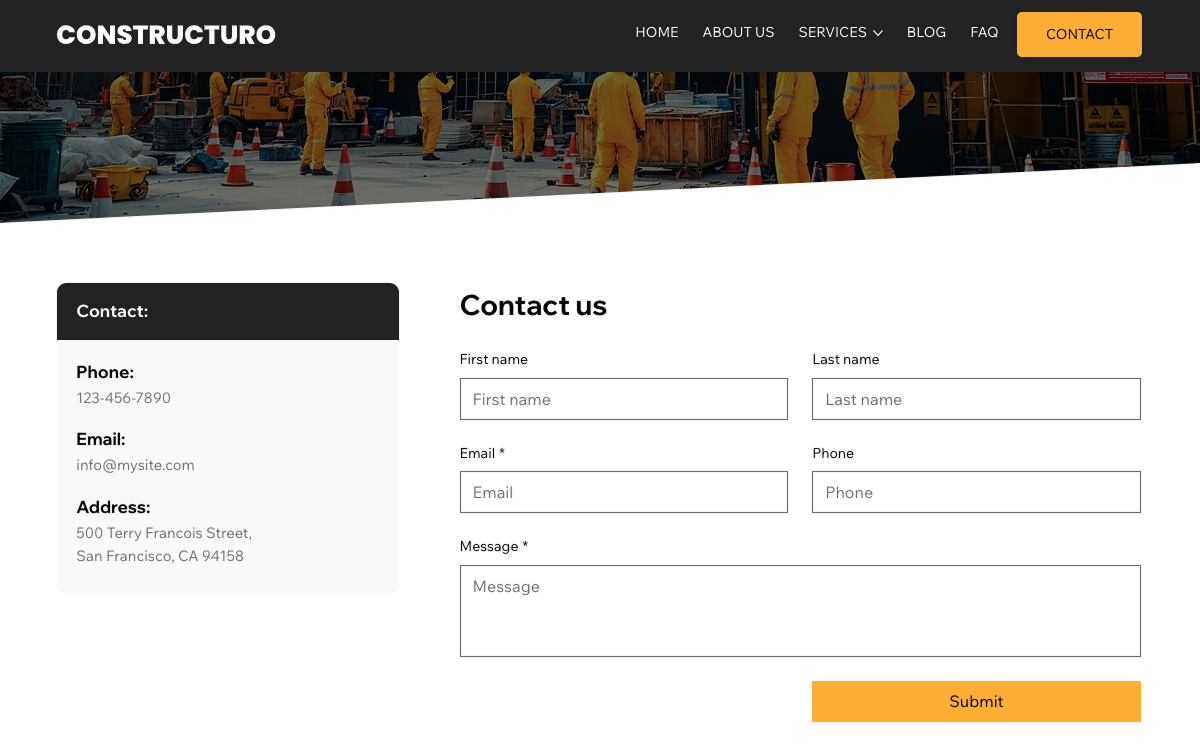Navigate to the HOME menu item

[x=657, y=32]
